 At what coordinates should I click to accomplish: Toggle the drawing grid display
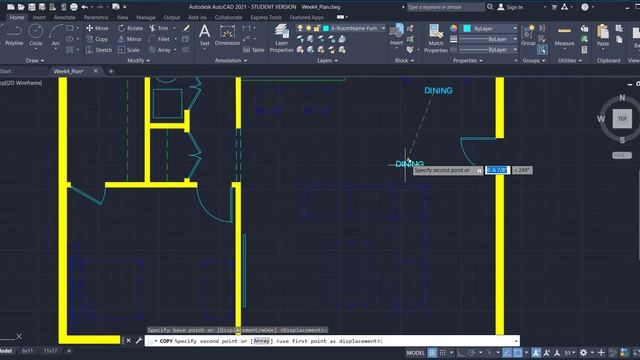432,353
